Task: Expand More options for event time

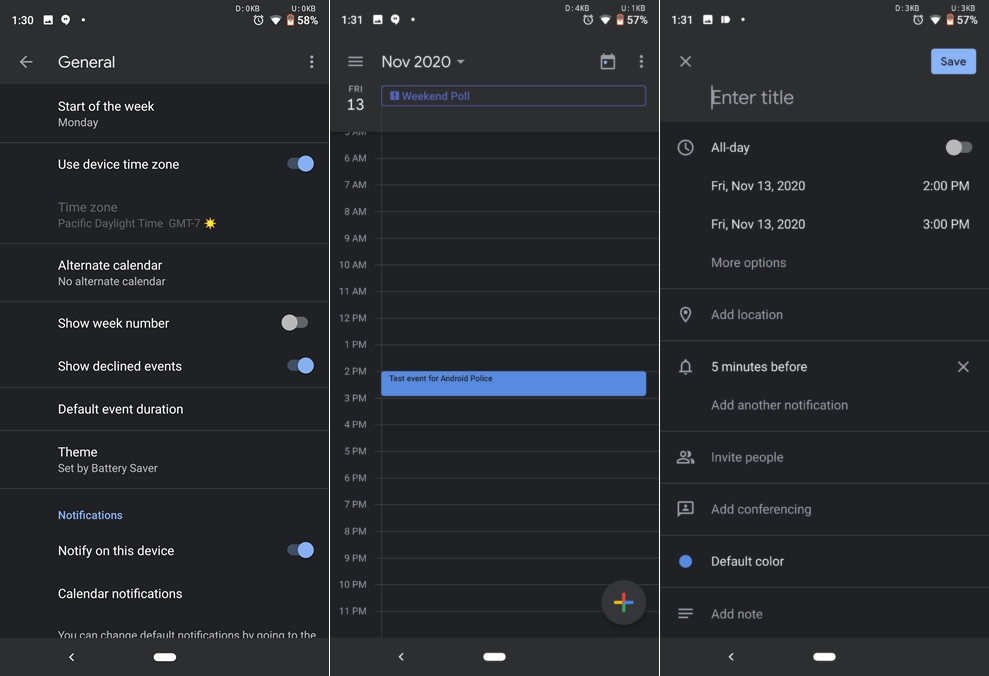Action: pyautogui.click(x=748, y=263)
